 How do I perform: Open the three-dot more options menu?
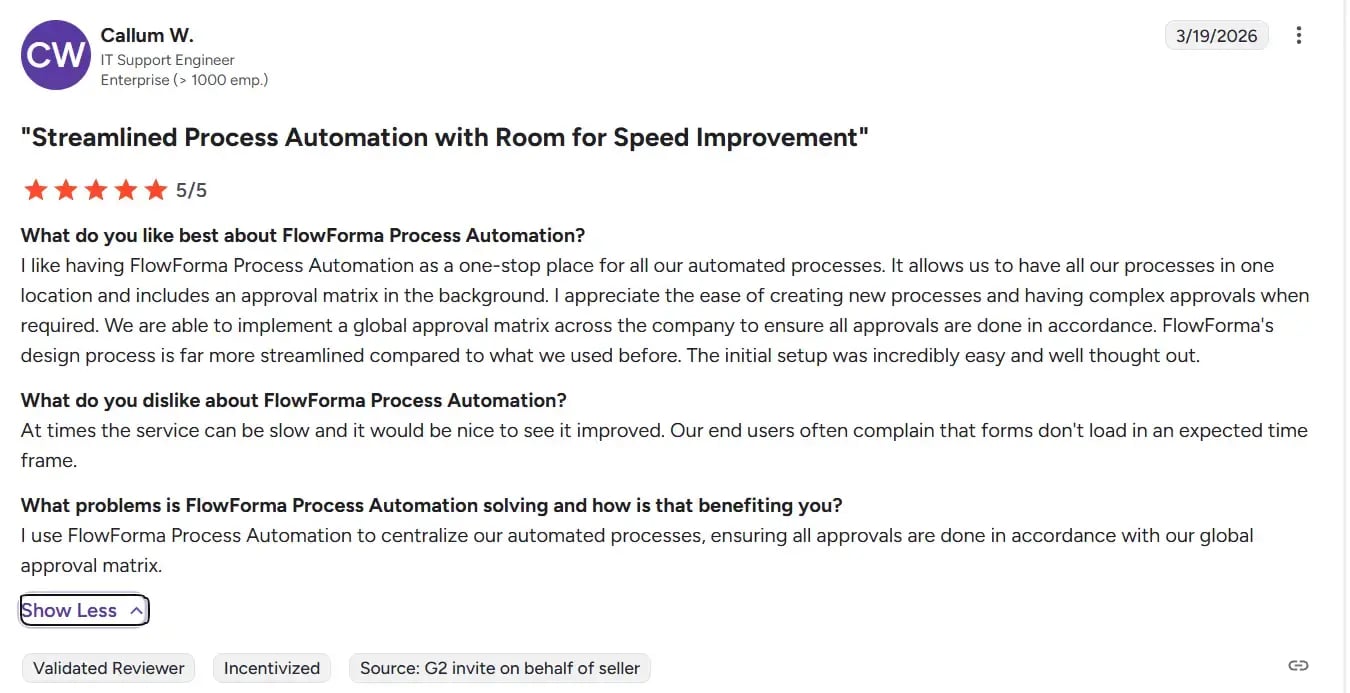coord(1299,36)
